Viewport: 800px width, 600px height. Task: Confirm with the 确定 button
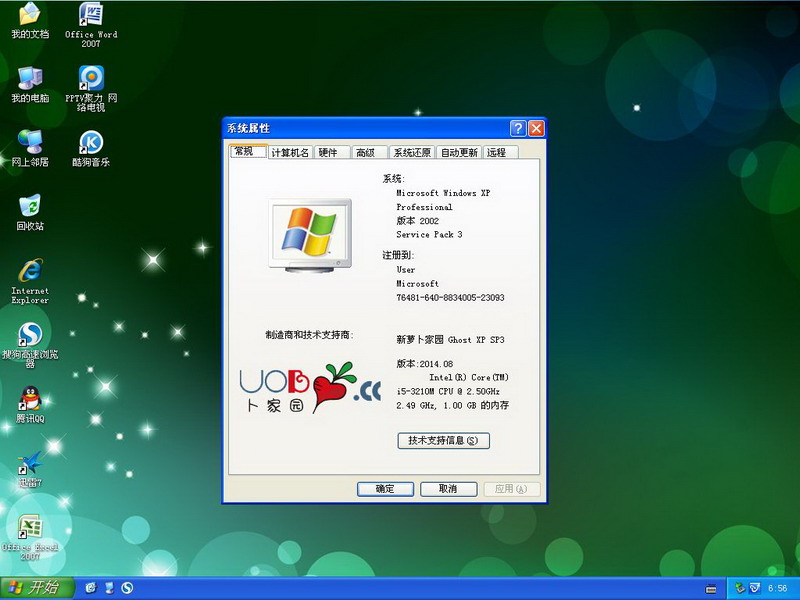pyautogui.click(x=385, y=489)
